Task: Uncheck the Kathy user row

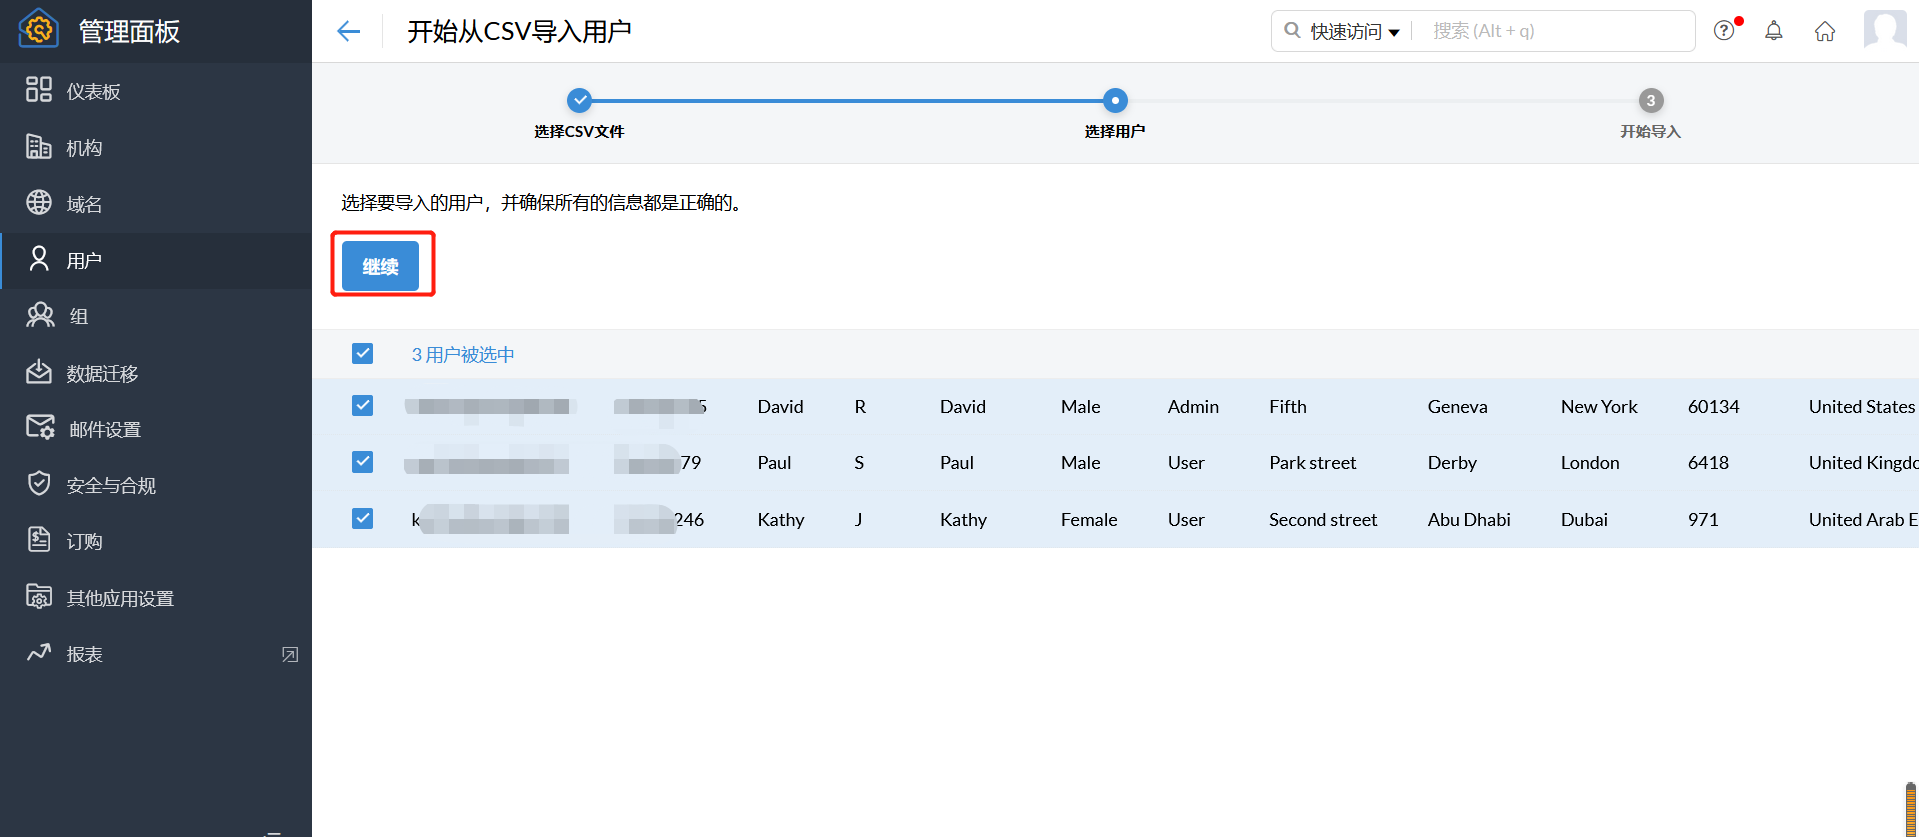Action: 363,519
